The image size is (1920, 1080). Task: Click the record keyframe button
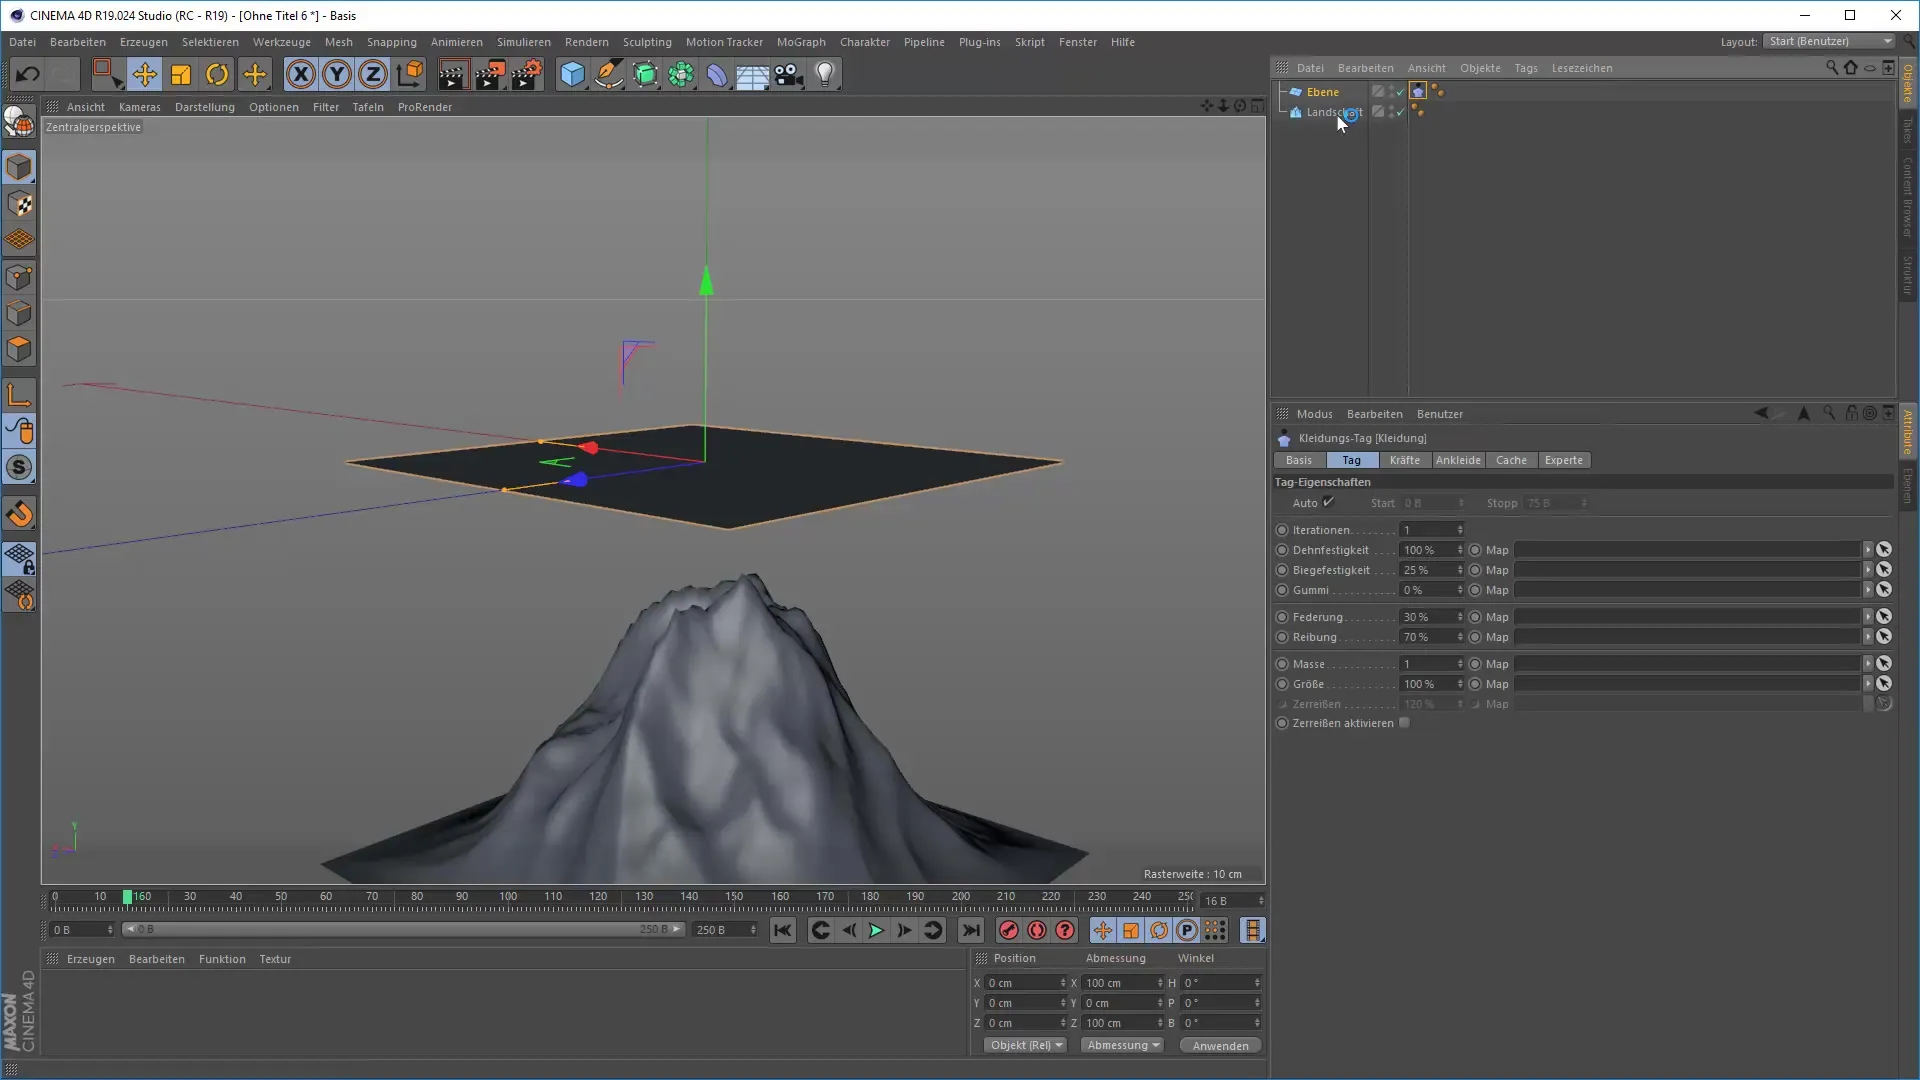click(1008, 931)
